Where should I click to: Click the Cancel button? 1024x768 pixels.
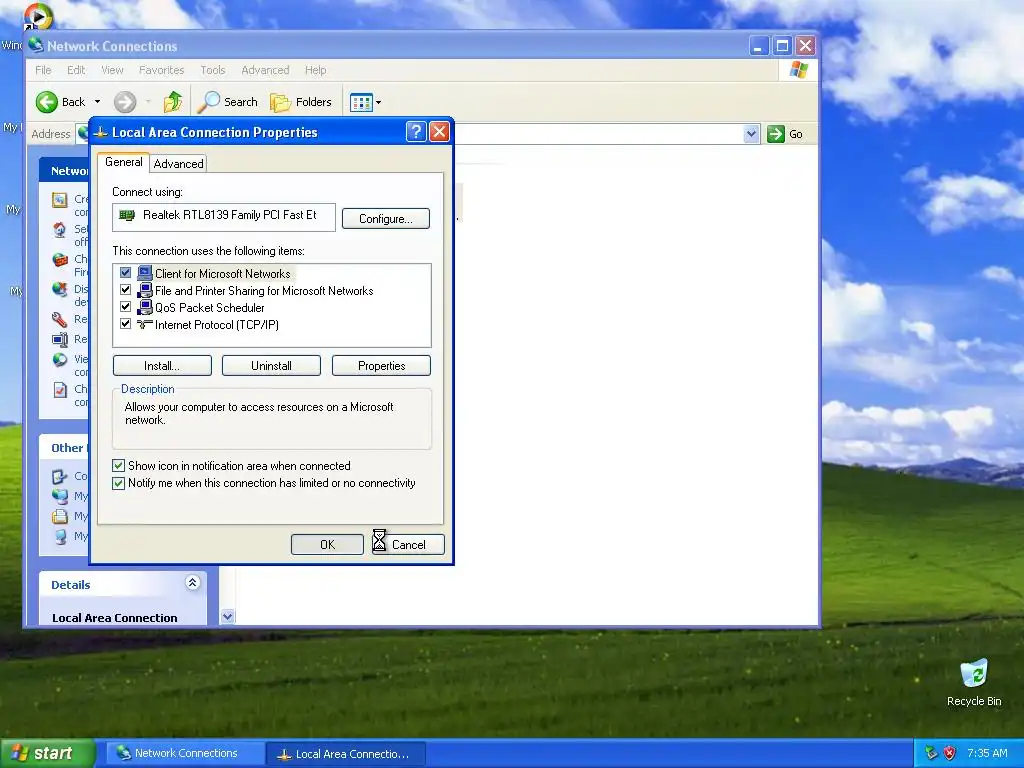click(409, 545)
